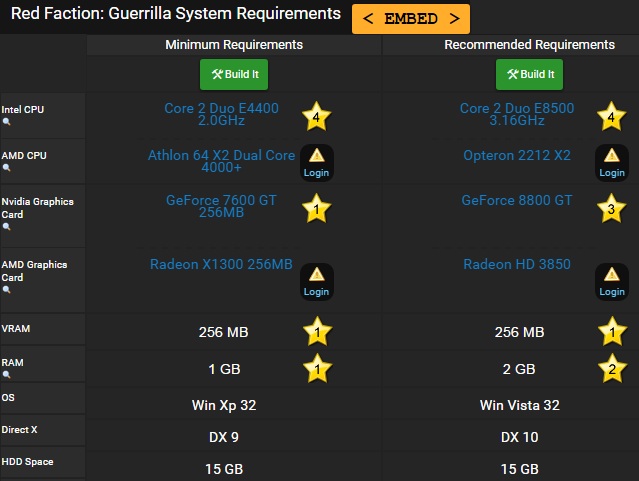Screen dimensions: 639x481
Task: Select the Minimum Requirements column header
Action: pyautogui.click(x=234, y=45)
